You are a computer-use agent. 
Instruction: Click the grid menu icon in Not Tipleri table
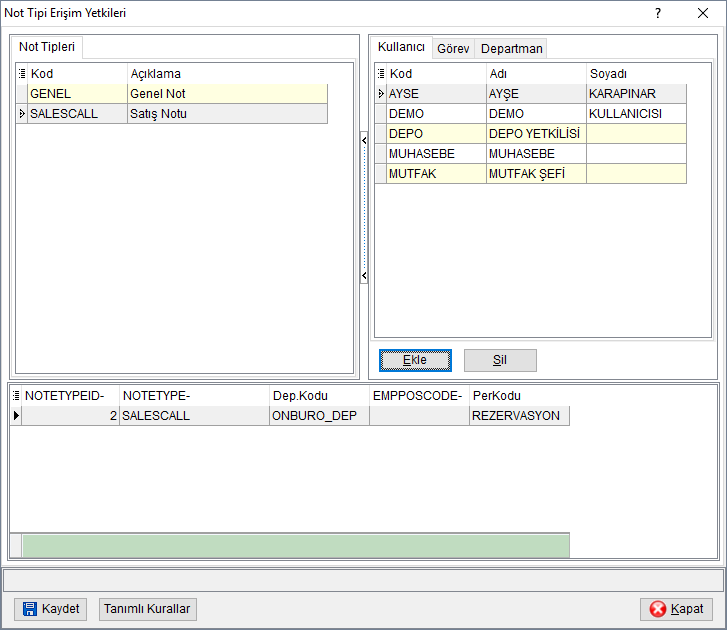click(x=22, y=74)
